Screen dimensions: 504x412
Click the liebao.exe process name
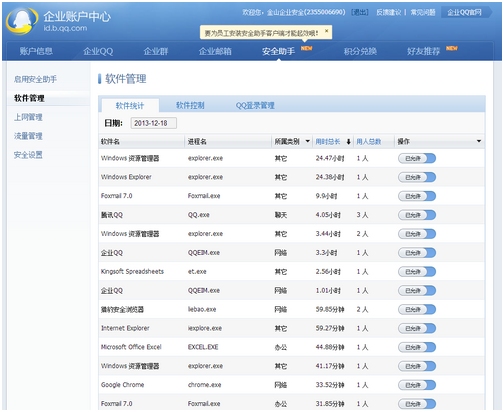(202, 309)
